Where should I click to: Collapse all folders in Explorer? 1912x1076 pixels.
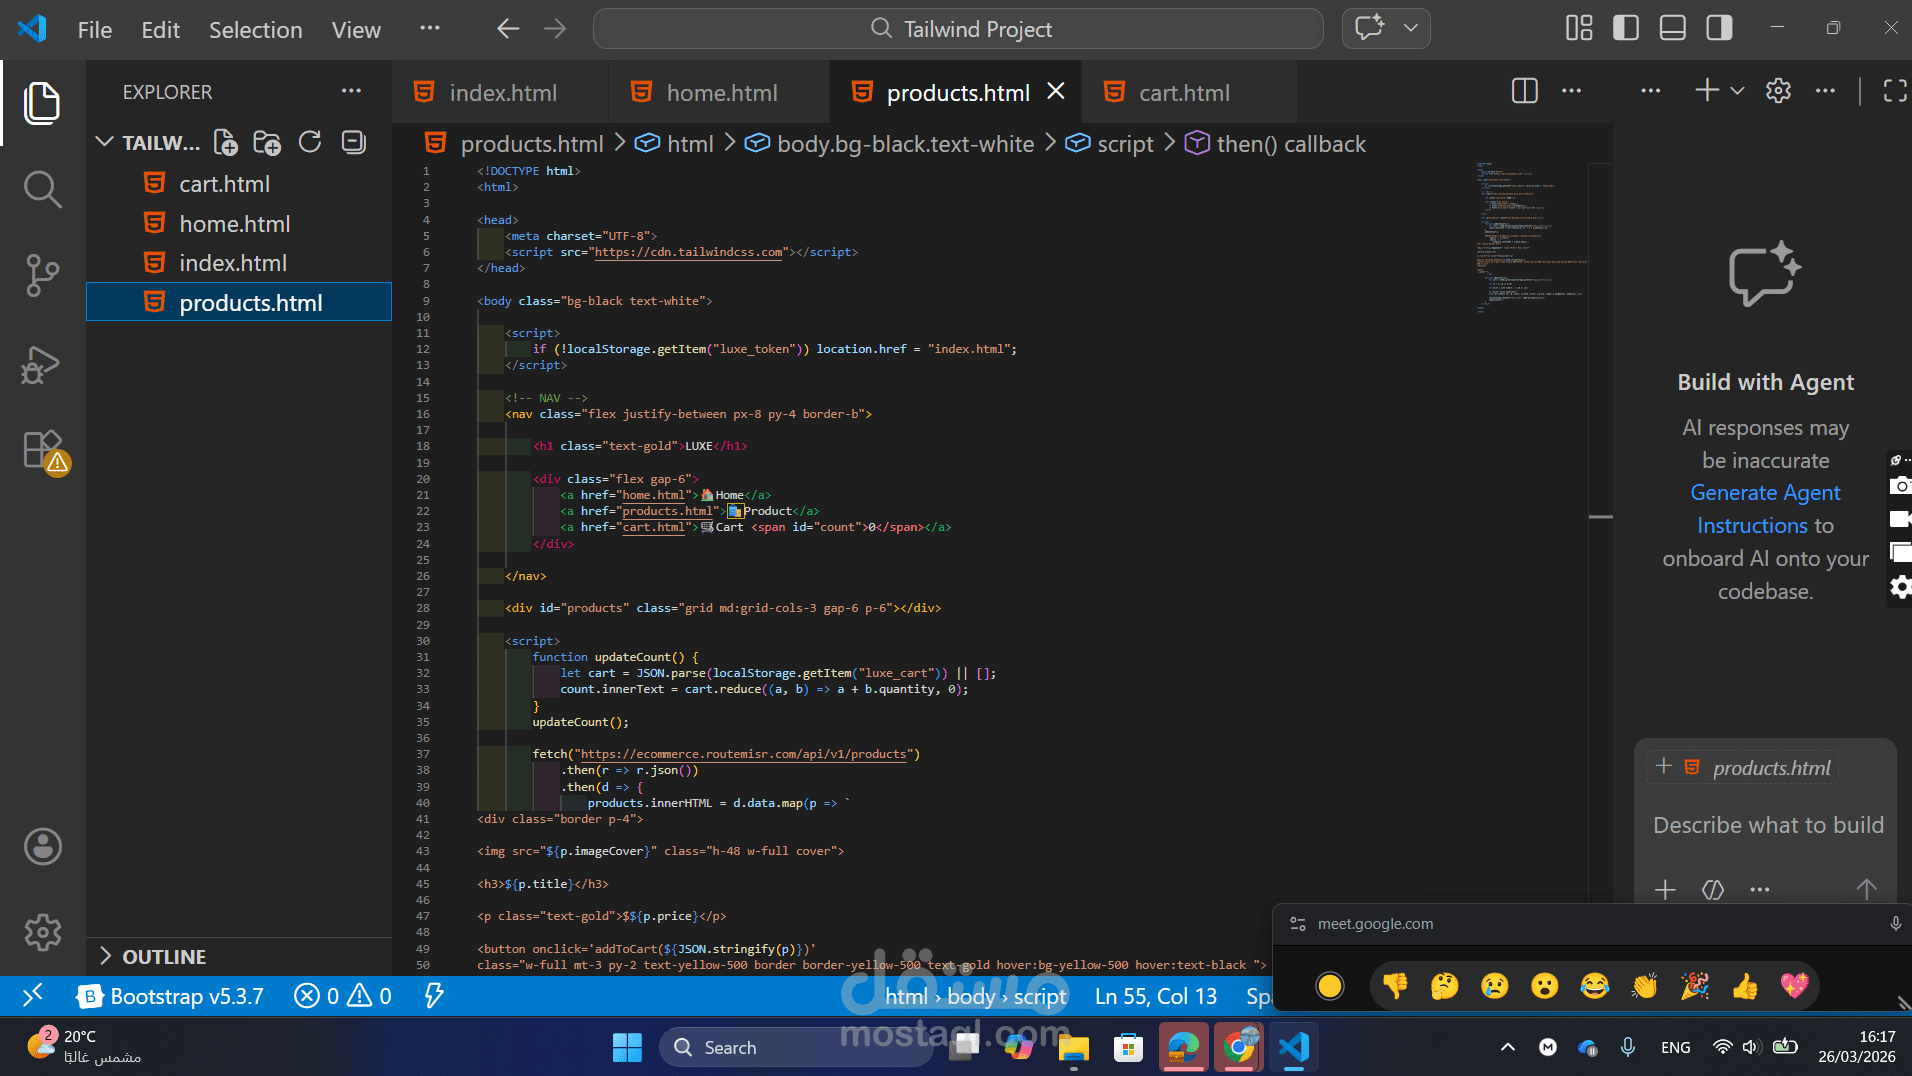(353, 142)
